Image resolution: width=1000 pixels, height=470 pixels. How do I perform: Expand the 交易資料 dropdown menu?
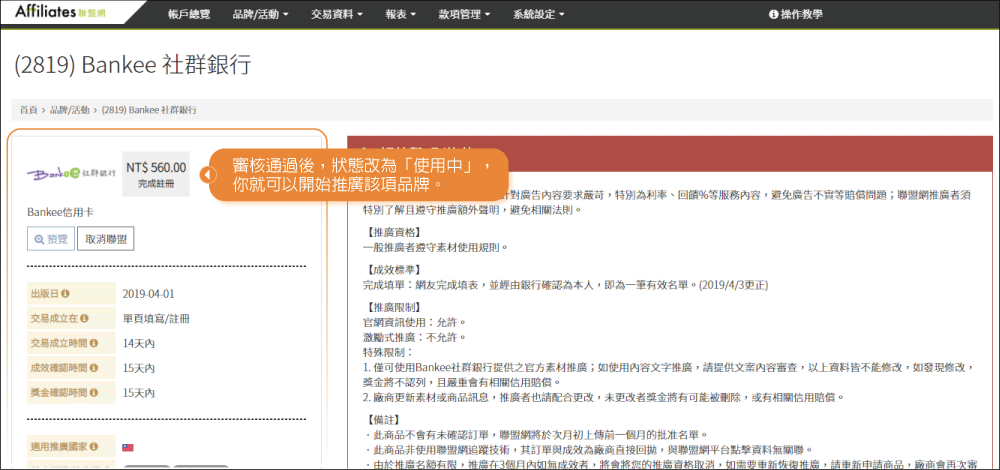[x=337, y=13]
